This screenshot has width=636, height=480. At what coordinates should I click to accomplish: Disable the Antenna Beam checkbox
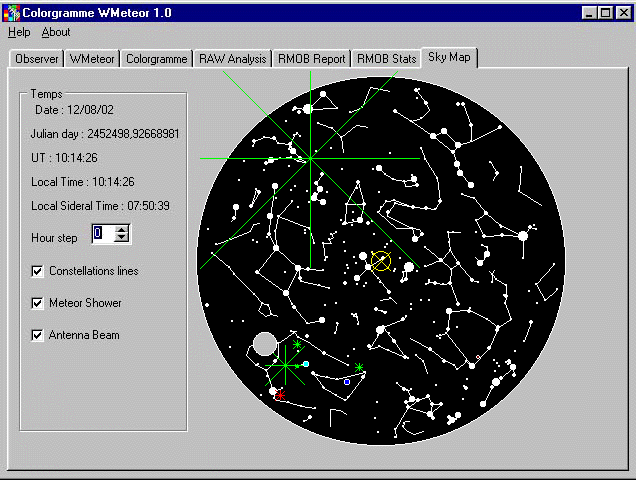click(37, 335)
